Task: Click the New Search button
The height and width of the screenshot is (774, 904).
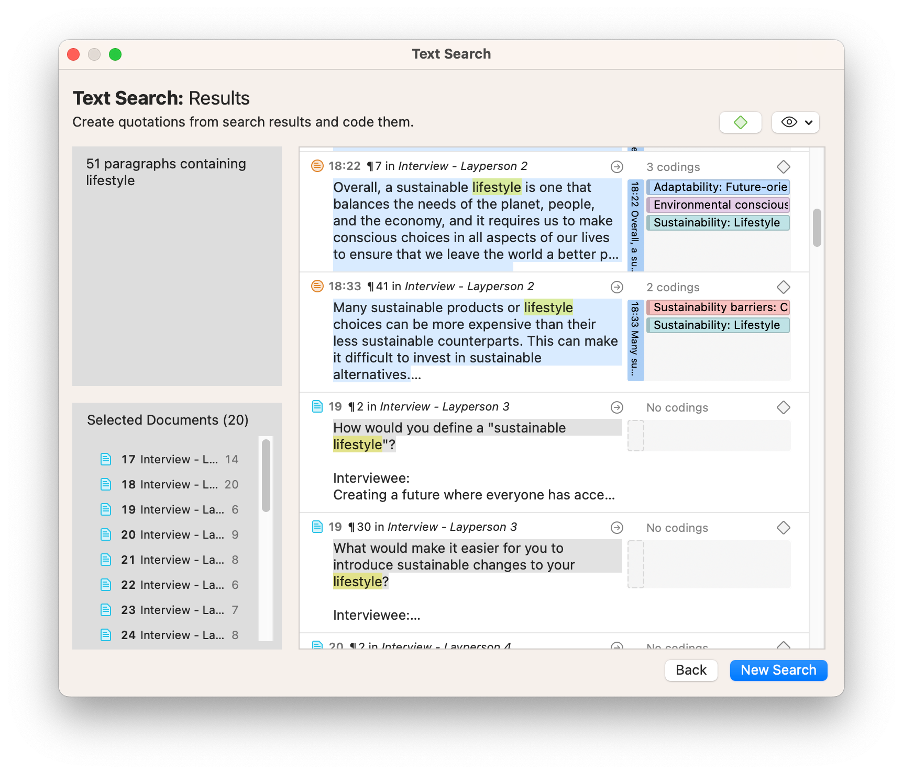Action: (778, 670)
